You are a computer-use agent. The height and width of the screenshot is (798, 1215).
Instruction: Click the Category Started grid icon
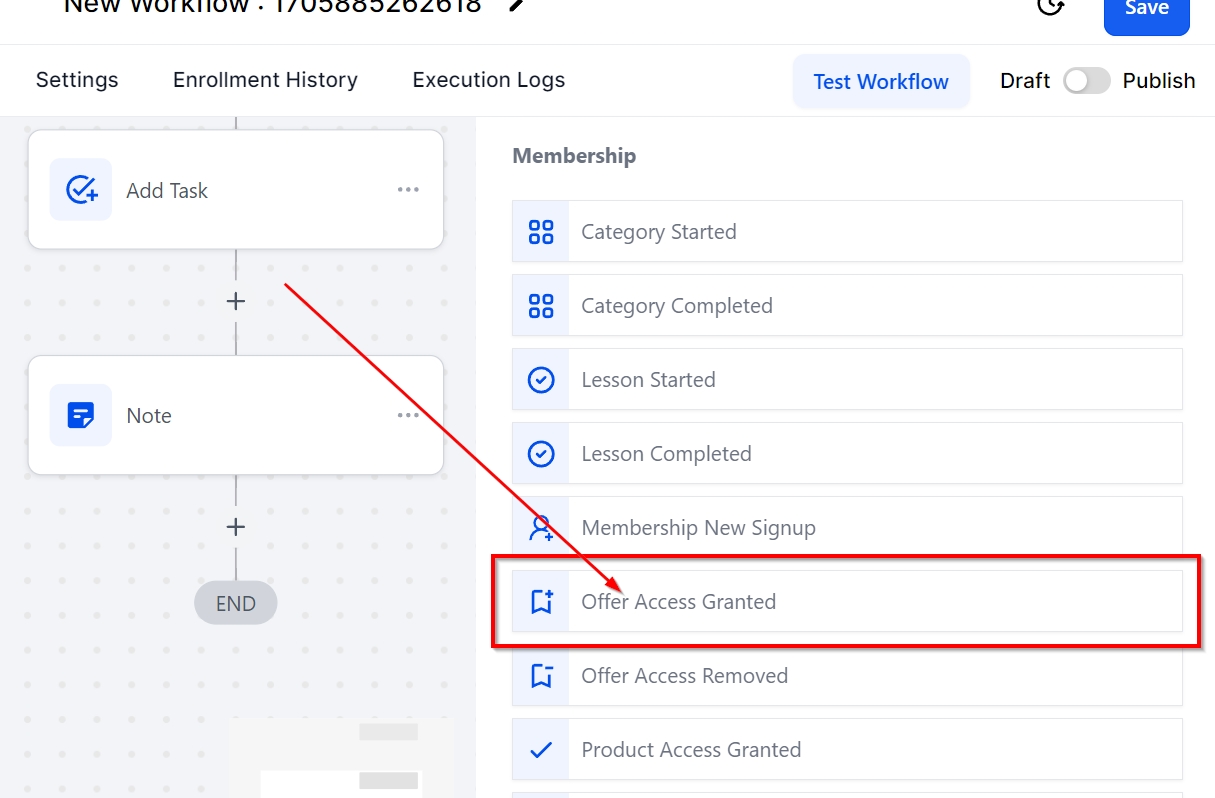click(541, 232)
